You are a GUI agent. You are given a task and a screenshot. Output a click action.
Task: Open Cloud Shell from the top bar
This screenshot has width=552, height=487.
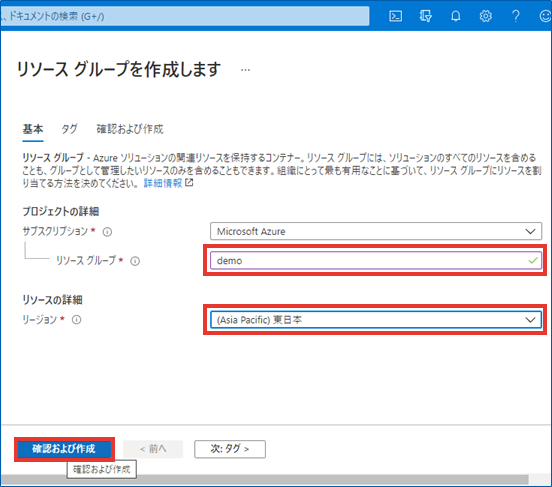click(x=395, y=16)
